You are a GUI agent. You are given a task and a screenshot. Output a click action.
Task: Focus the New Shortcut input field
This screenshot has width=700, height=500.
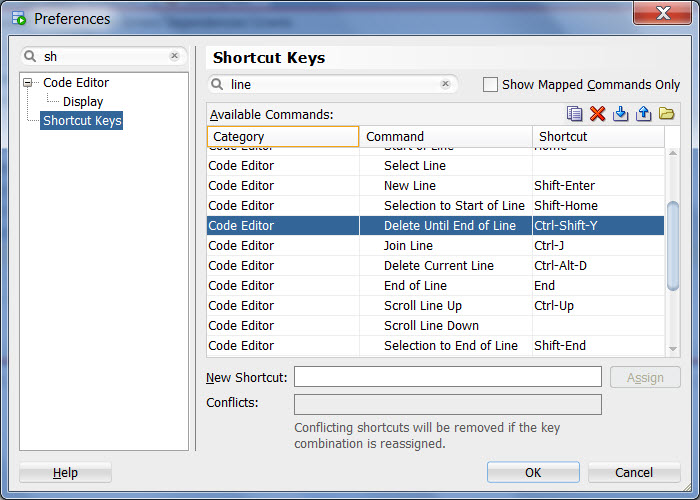pos(447,377)
